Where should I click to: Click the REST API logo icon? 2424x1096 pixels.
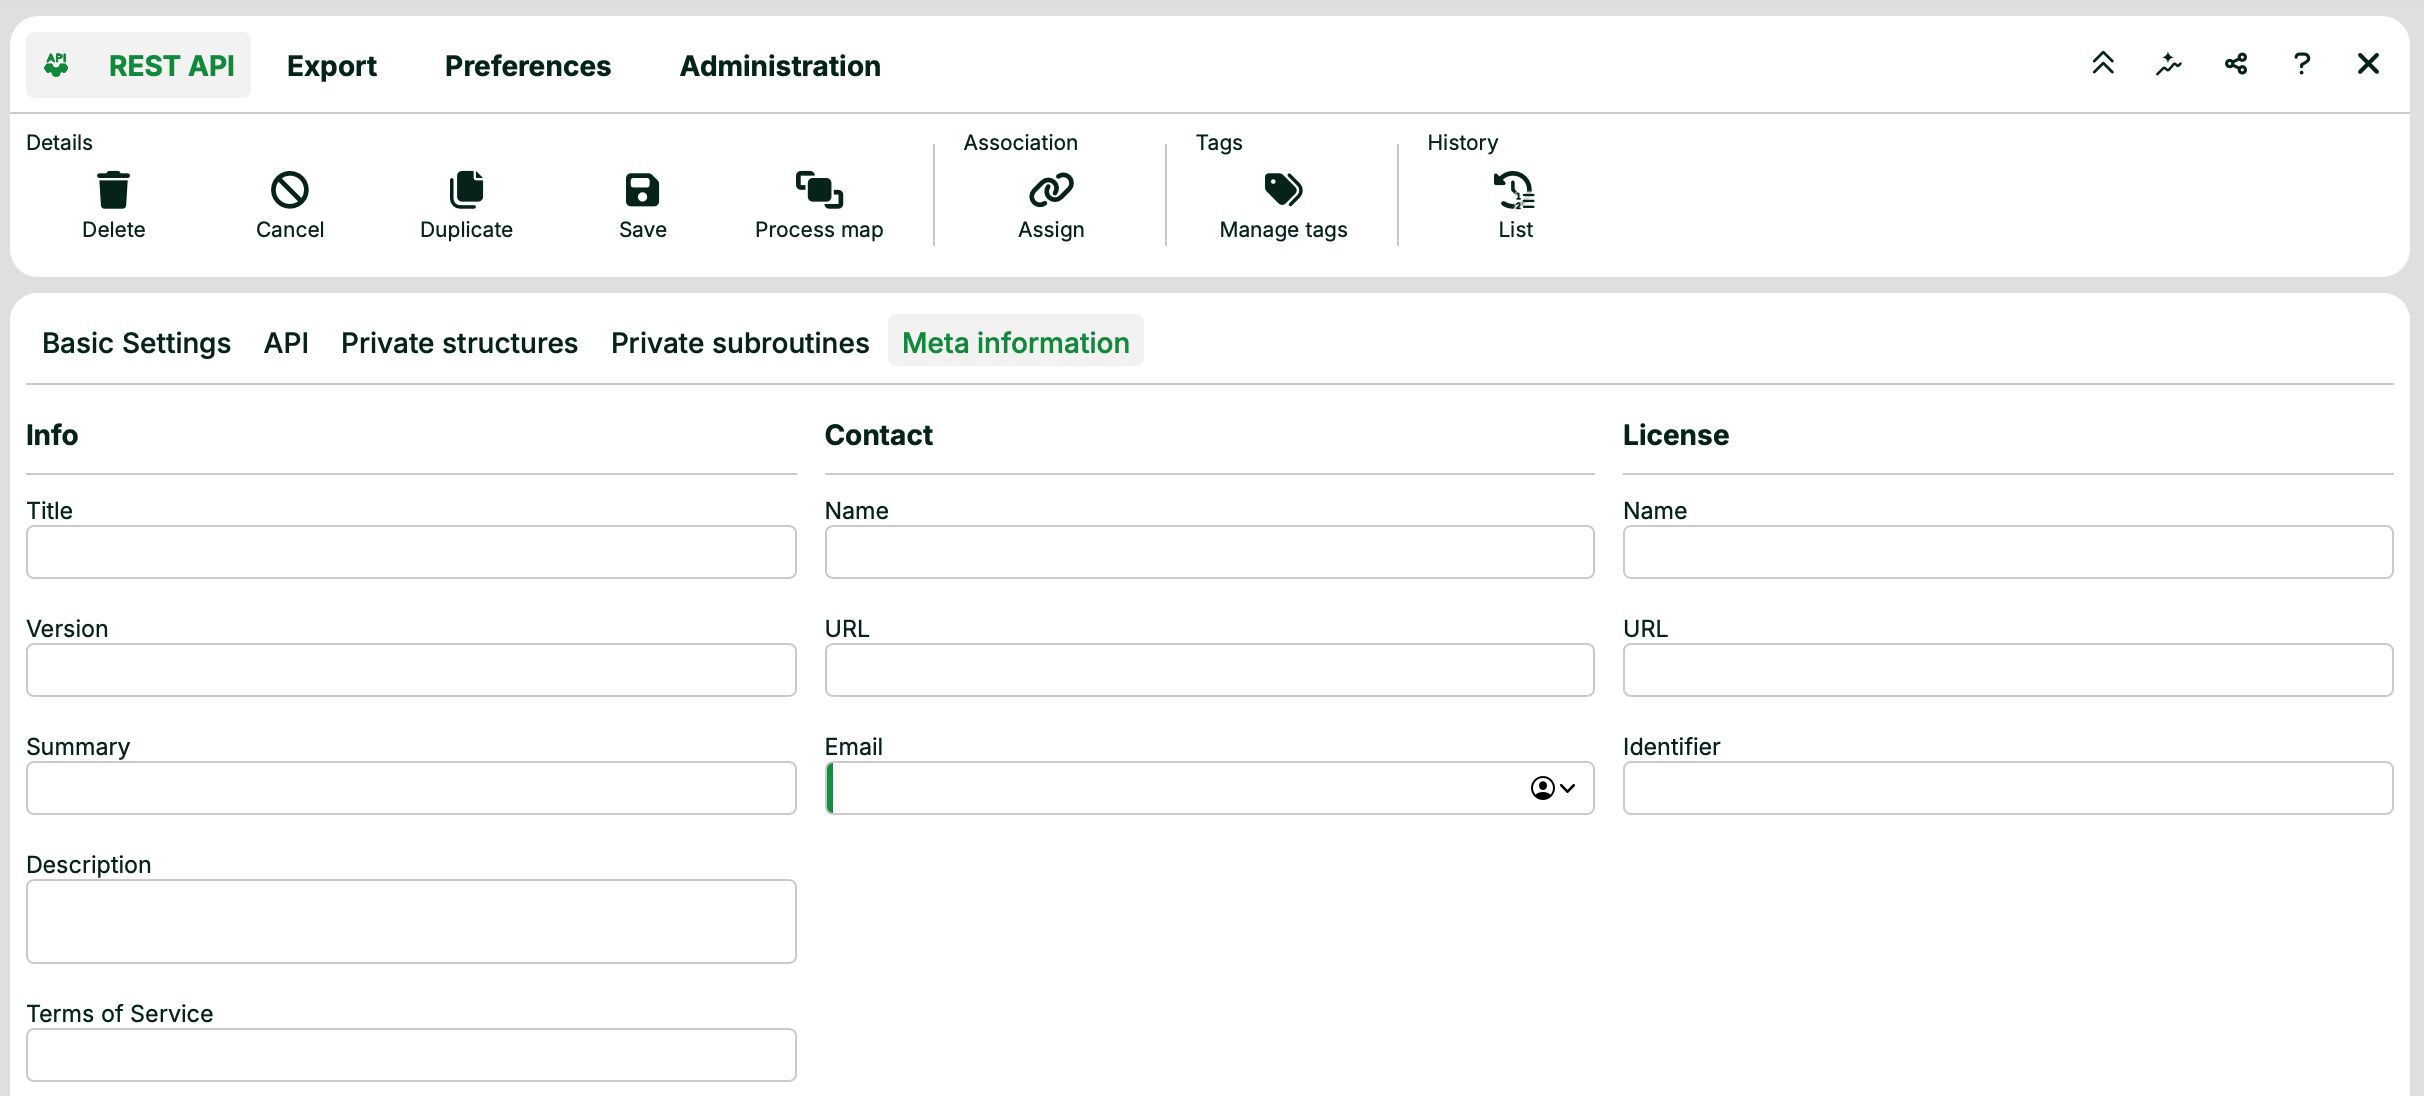click(x=57, y=65)
